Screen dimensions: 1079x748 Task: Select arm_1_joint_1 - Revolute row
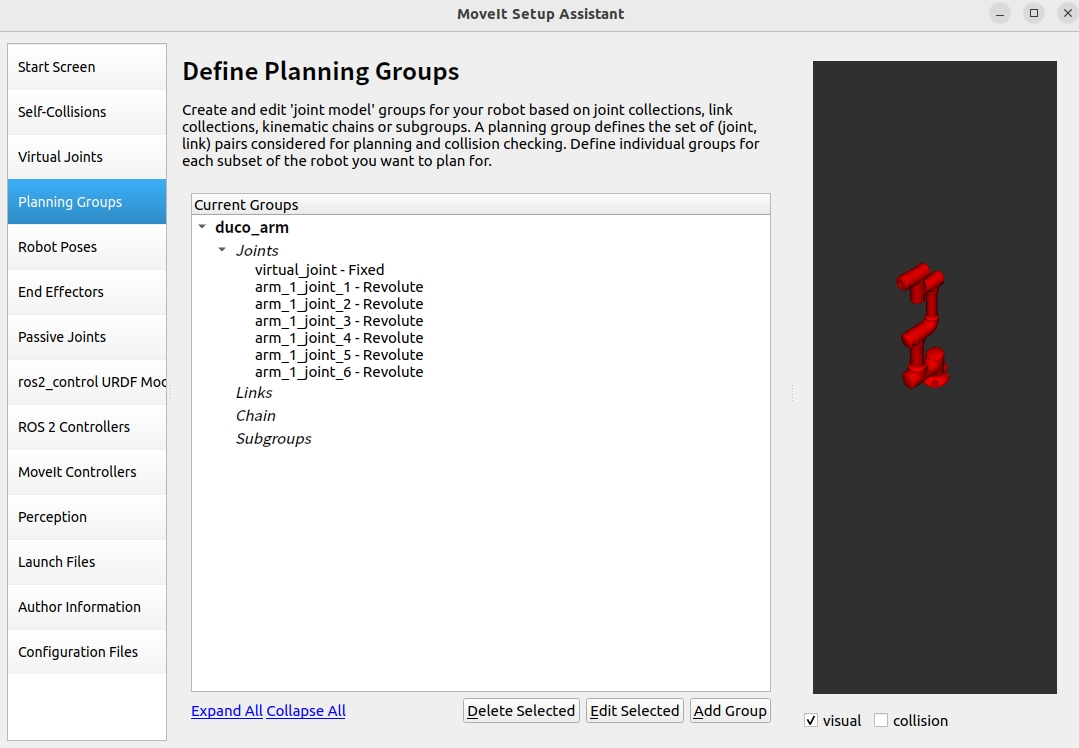(339, 287)
